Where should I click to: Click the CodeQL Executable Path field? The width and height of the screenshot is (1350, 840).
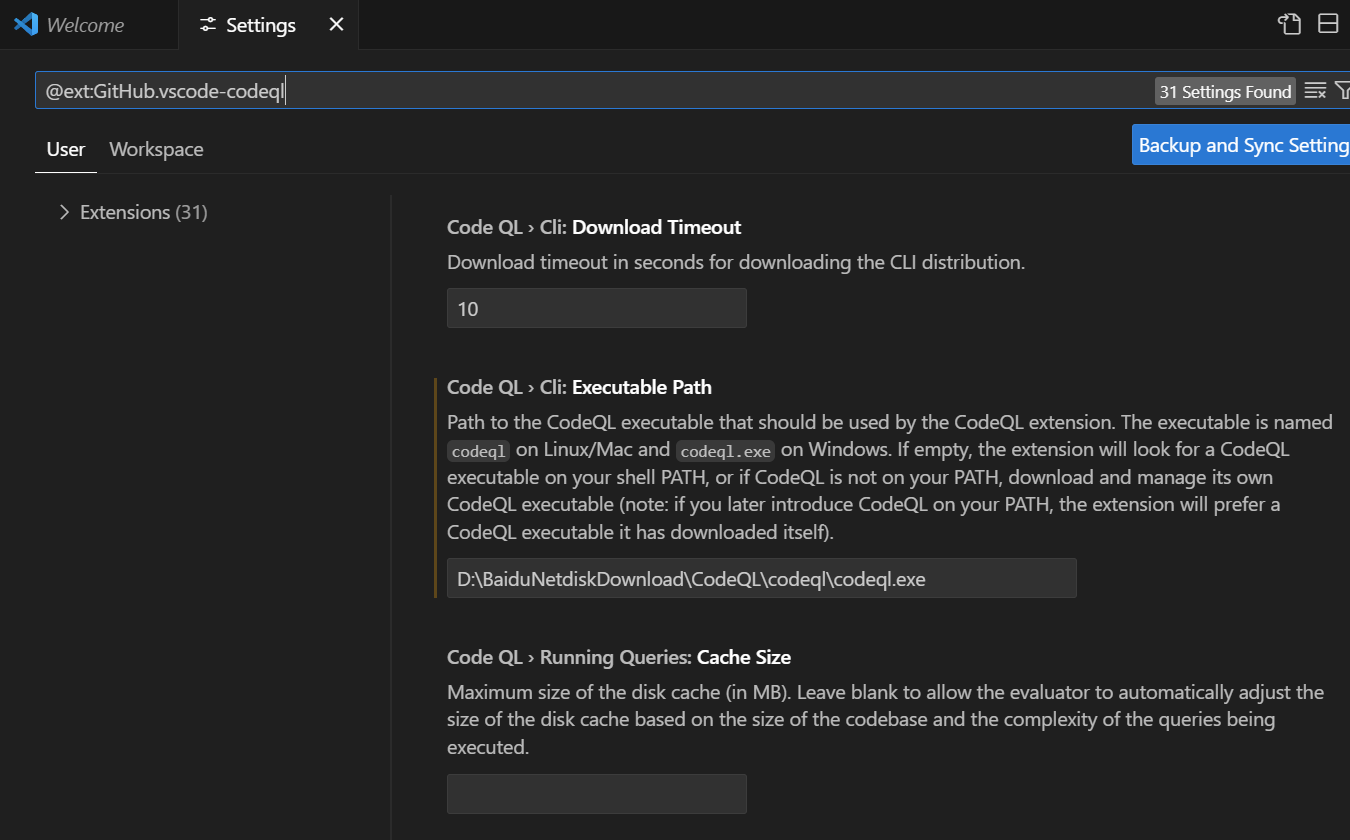coord(761,578)
